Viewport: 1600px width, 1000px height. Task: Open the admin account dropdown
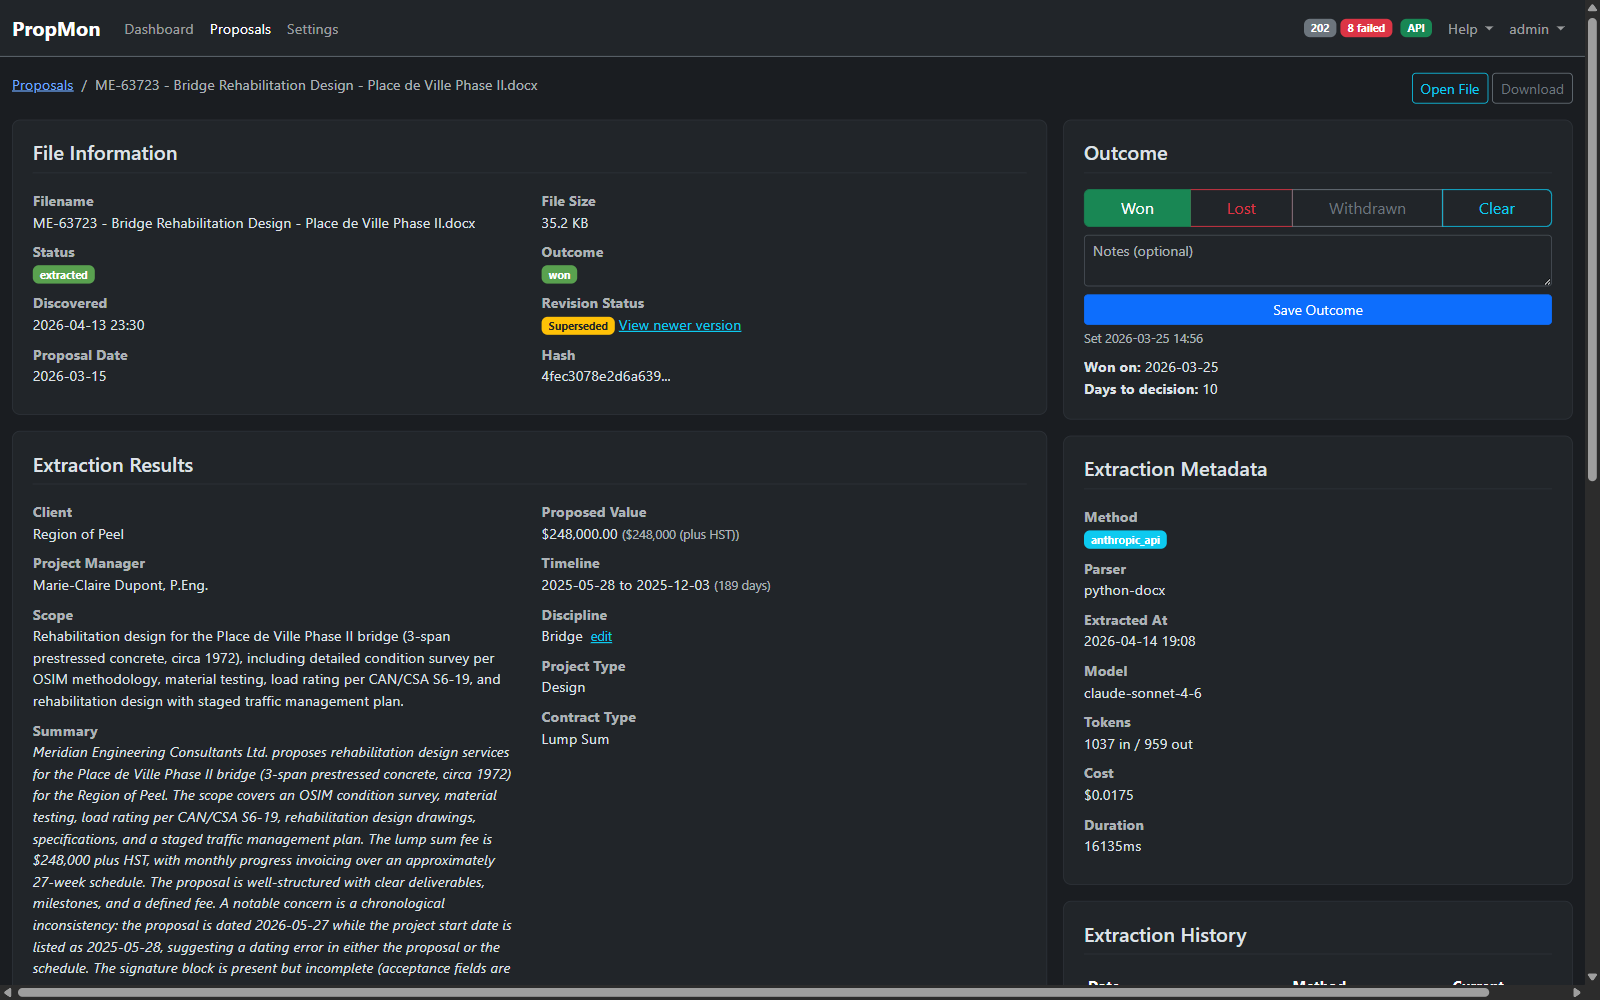pos(1535,29)
